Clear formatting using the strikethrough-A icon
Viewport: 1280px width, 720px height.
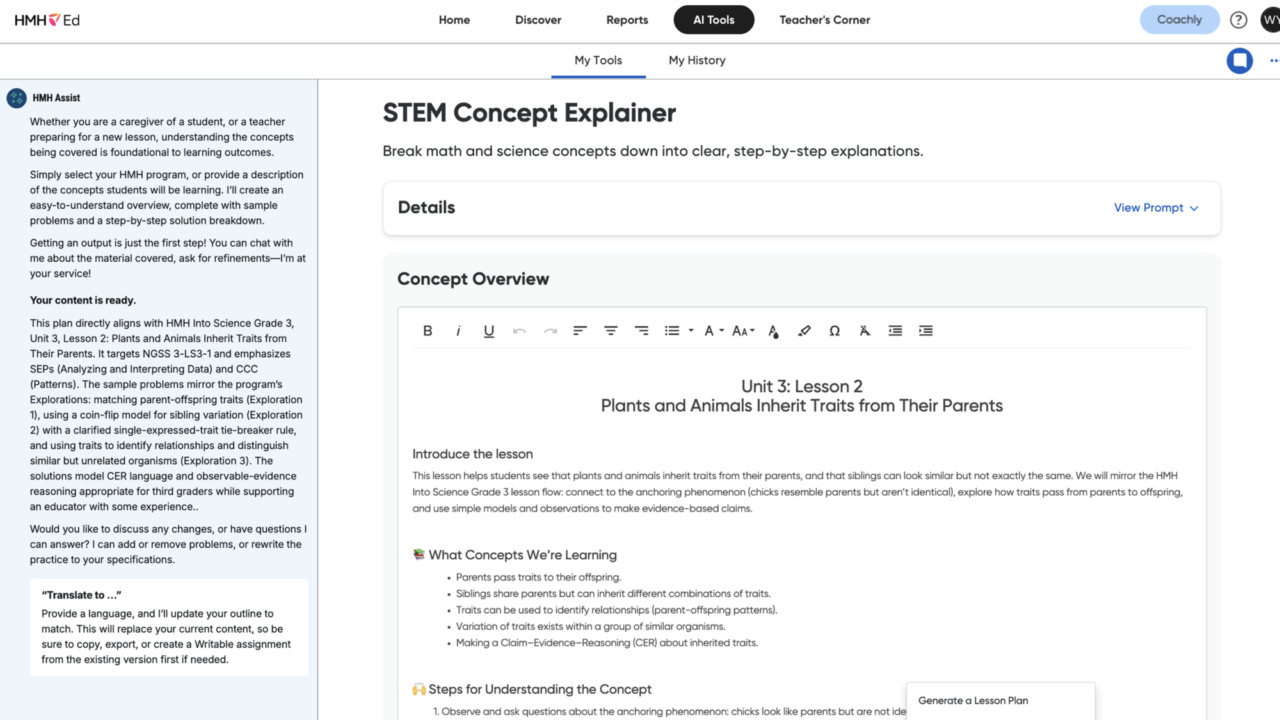coord(864,330)
